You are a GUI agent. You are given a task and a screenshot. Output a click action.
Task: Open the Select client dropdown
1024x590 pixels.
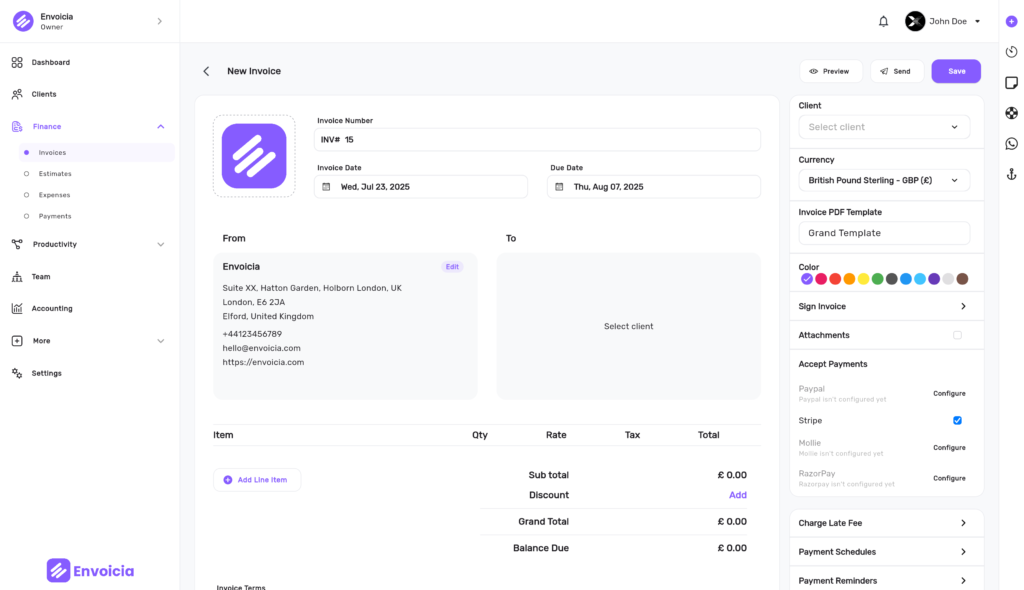pos(884,127)
